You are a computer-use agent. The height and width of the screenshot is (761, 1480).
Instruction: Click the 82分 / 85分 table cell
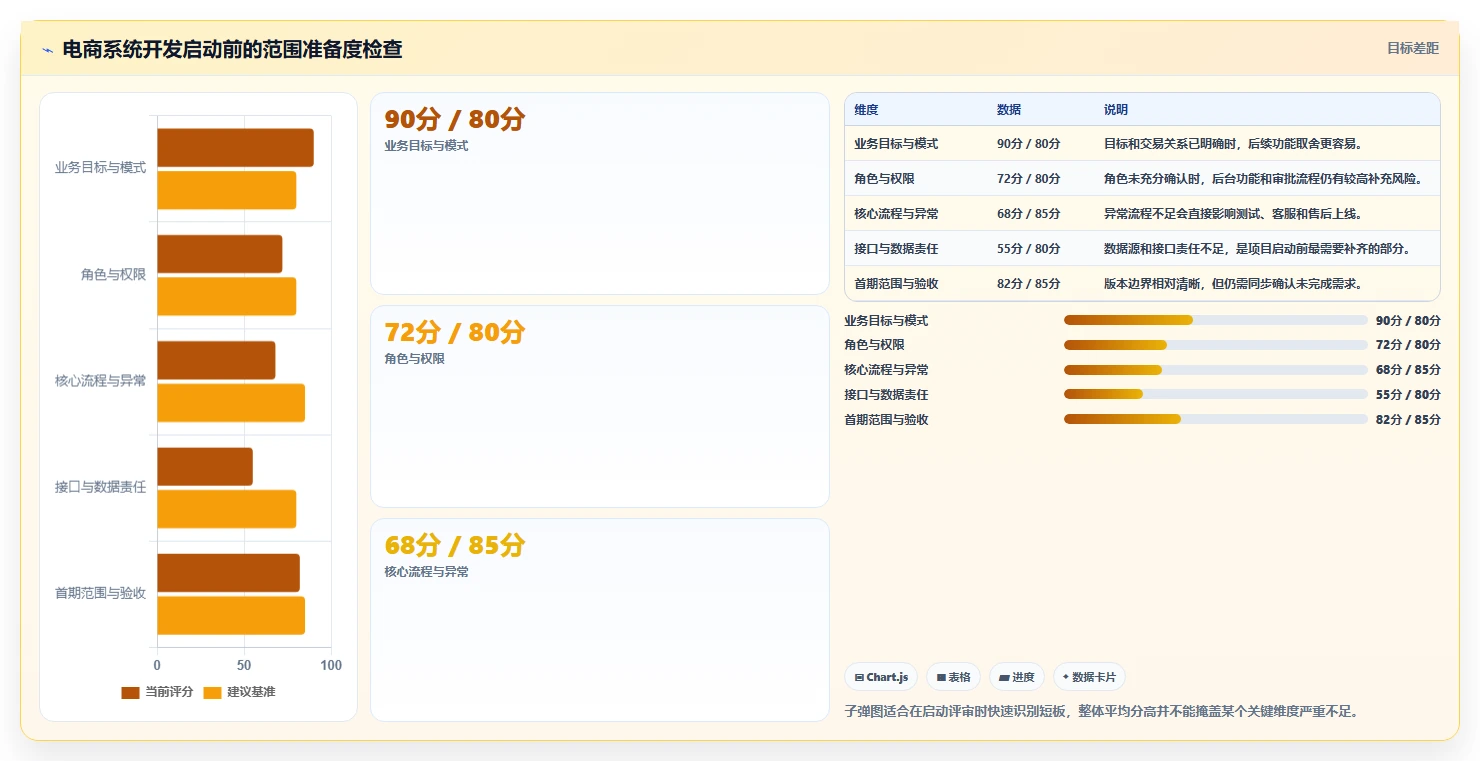[x=1029, y=284]
